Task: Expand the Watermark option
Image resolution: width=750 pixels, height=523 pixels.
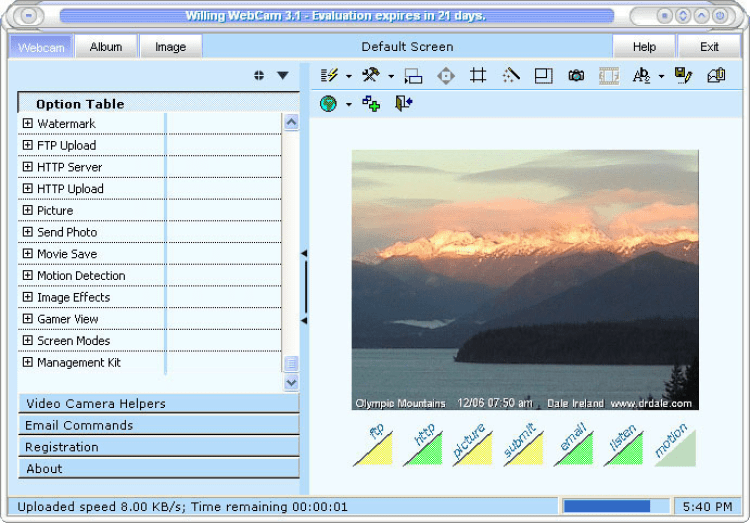Action: click(27, 124)
